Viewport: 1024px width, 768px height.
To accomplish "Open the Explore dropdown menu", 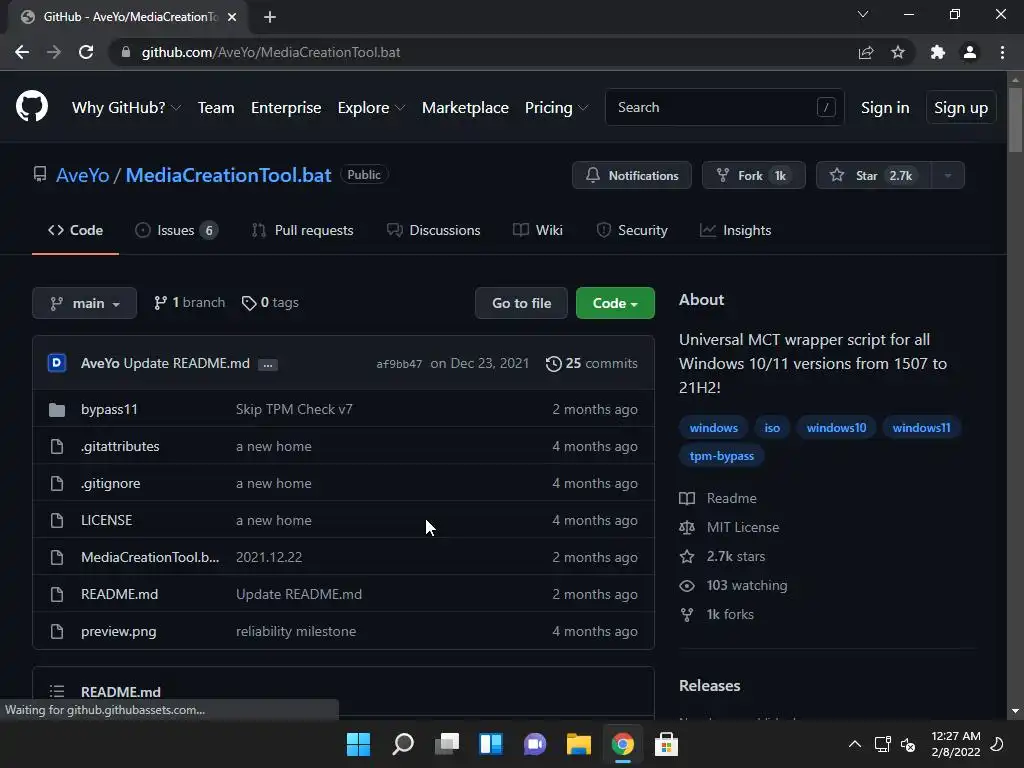I will pos(371,108).
